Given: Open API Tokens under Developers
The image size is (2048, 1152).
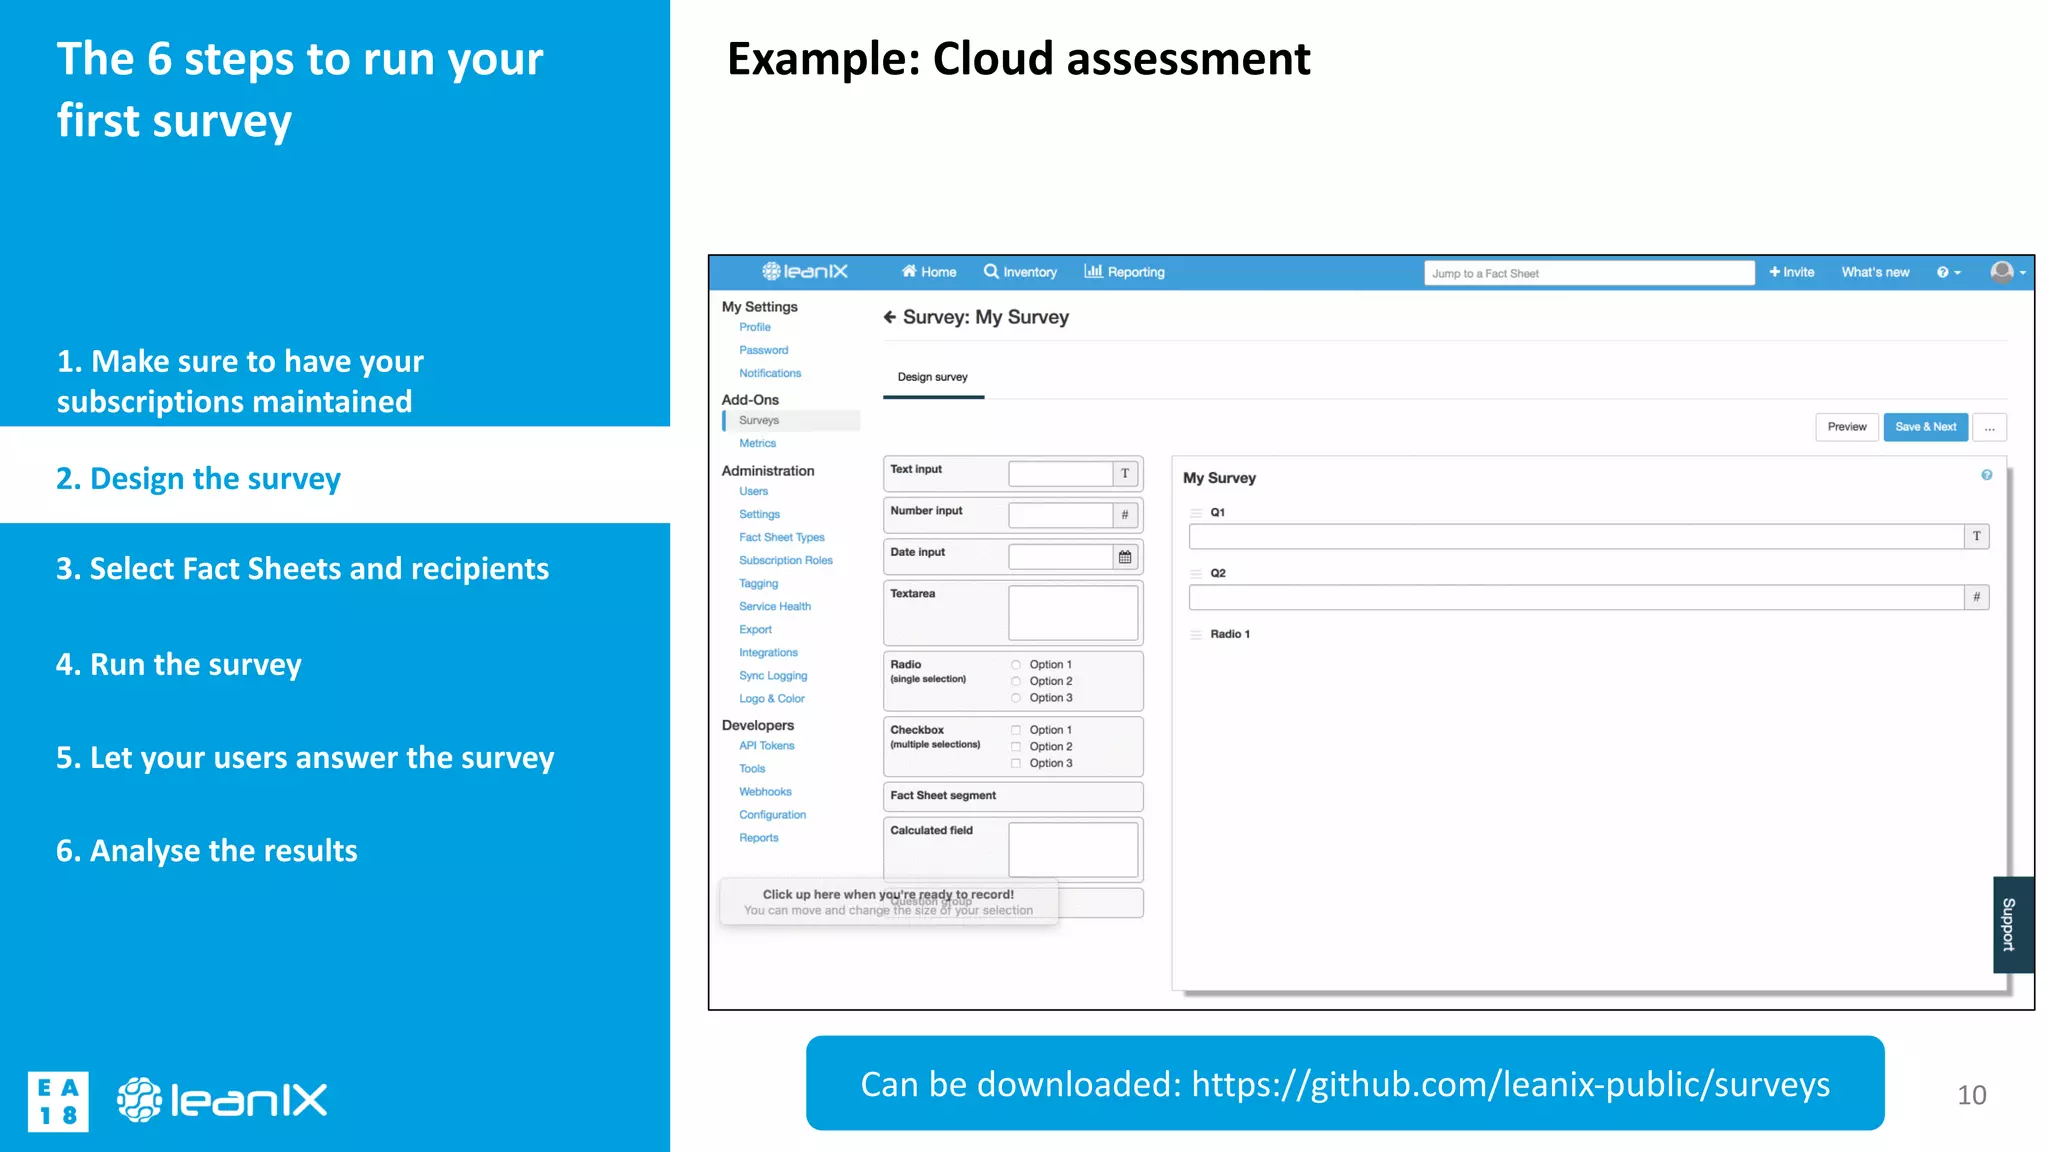Looking at the screenshot, I should [x=767, y=745].
